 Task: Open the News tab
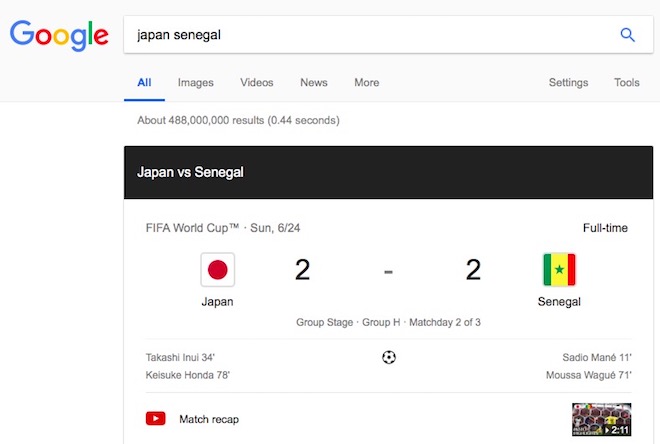[x=314, y=82]
